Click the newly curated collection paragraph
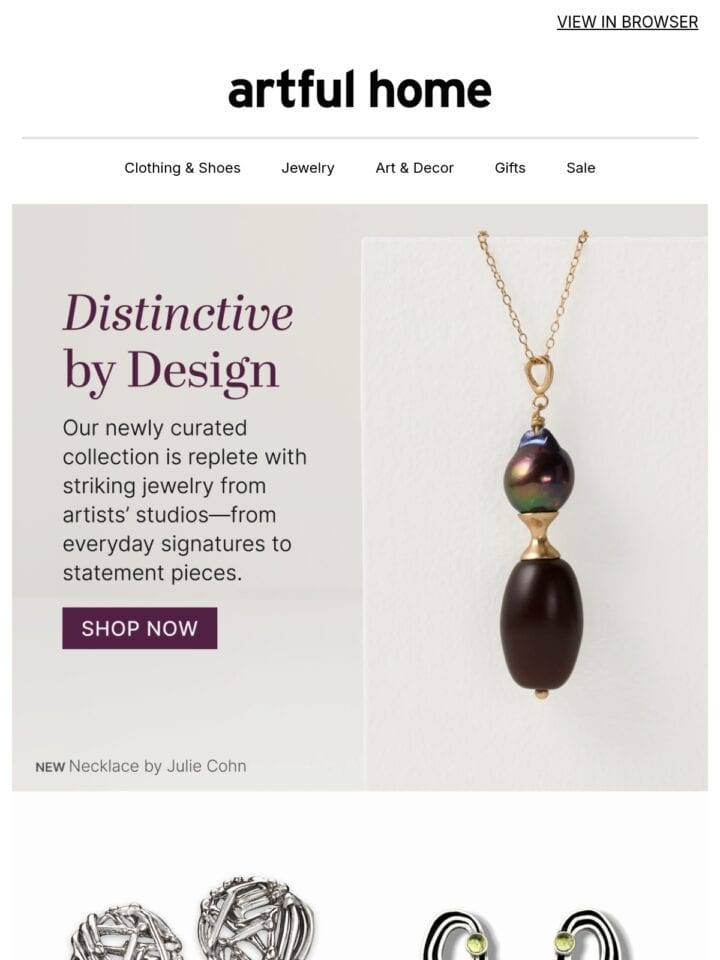This screenshot has width=720, height=960. 184,500
